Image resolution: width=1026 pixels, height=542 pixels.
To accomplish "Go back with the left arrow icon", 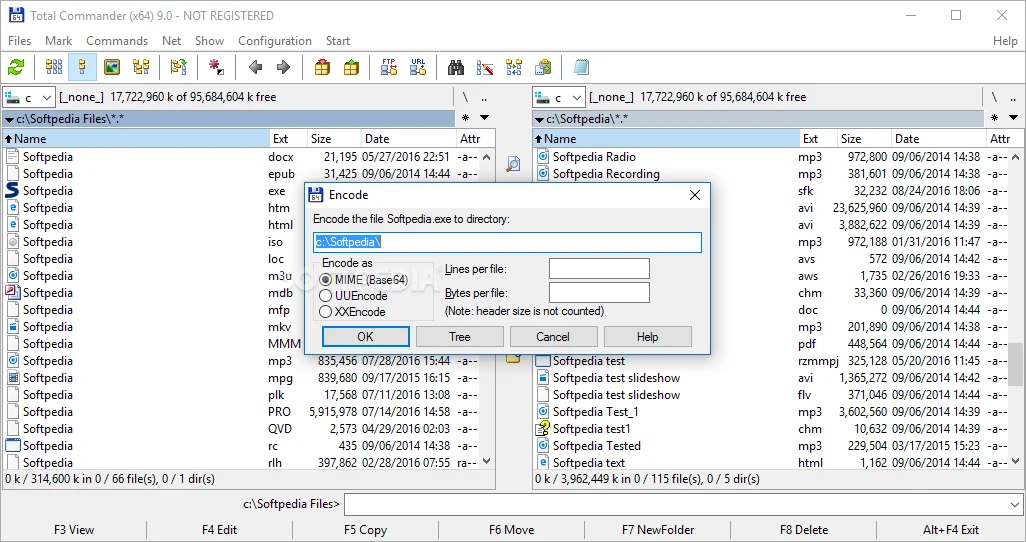I will [255, 67].
